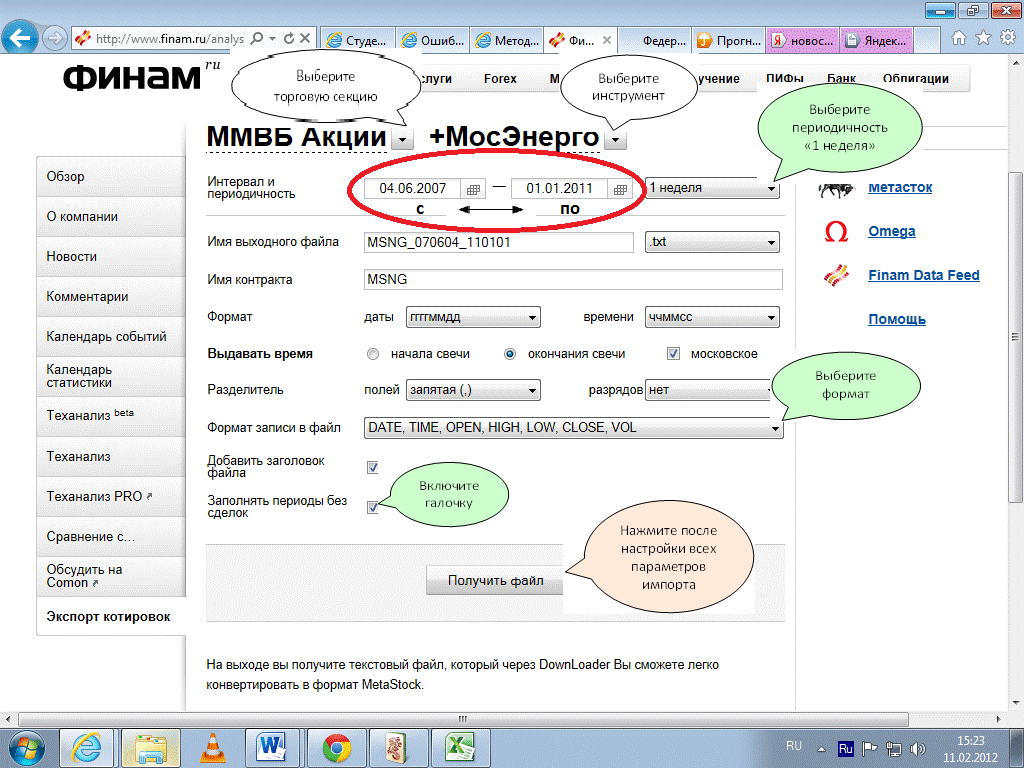
Task: Open calendar picker for end date 01.01.2011
Action: click(x=620, y=189)
